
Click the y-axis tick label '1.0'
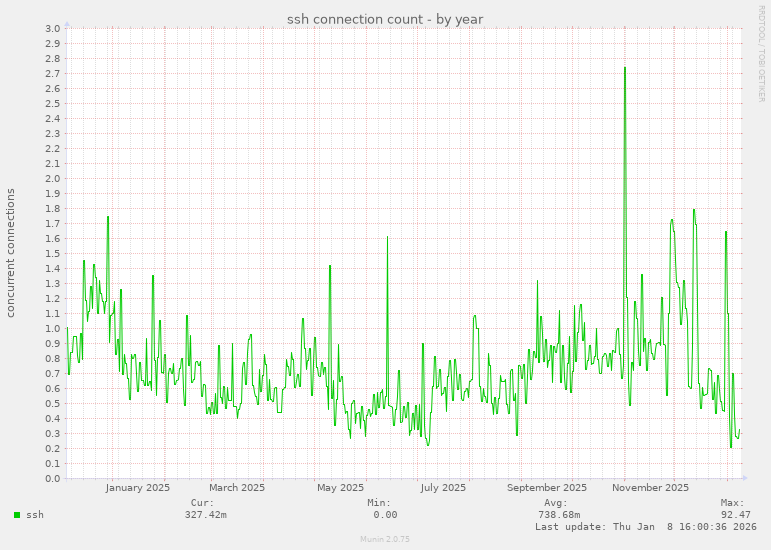coord(53,328)
